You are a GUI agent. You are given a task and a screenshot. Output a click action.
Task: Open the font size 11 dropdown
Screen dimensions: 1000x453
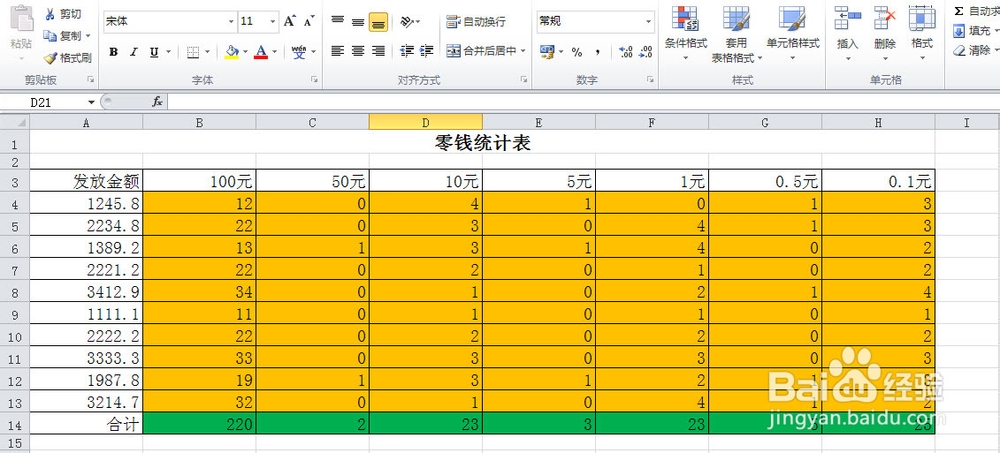(273, 21)
